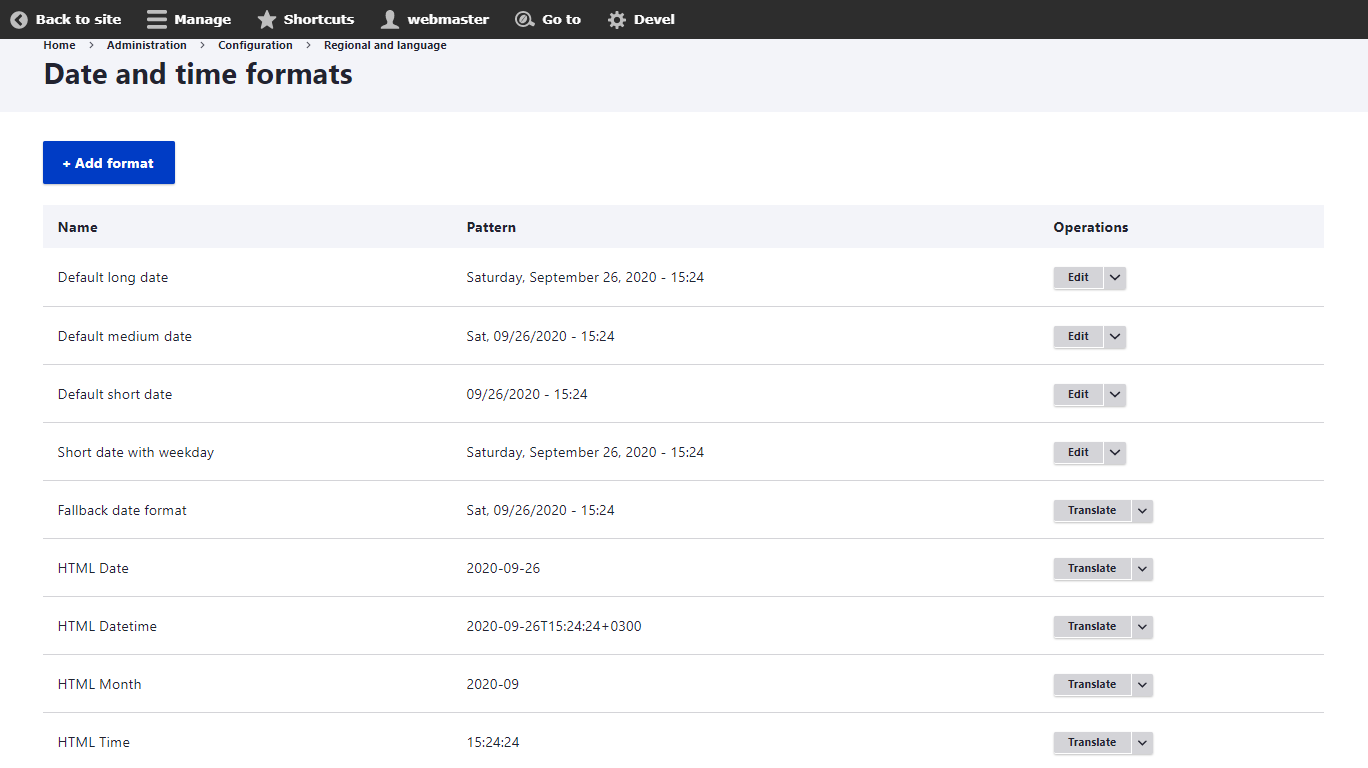Open Administration breadcrumb link
The height and width of the screenshot is (768, 1368).
click(147, 45)
